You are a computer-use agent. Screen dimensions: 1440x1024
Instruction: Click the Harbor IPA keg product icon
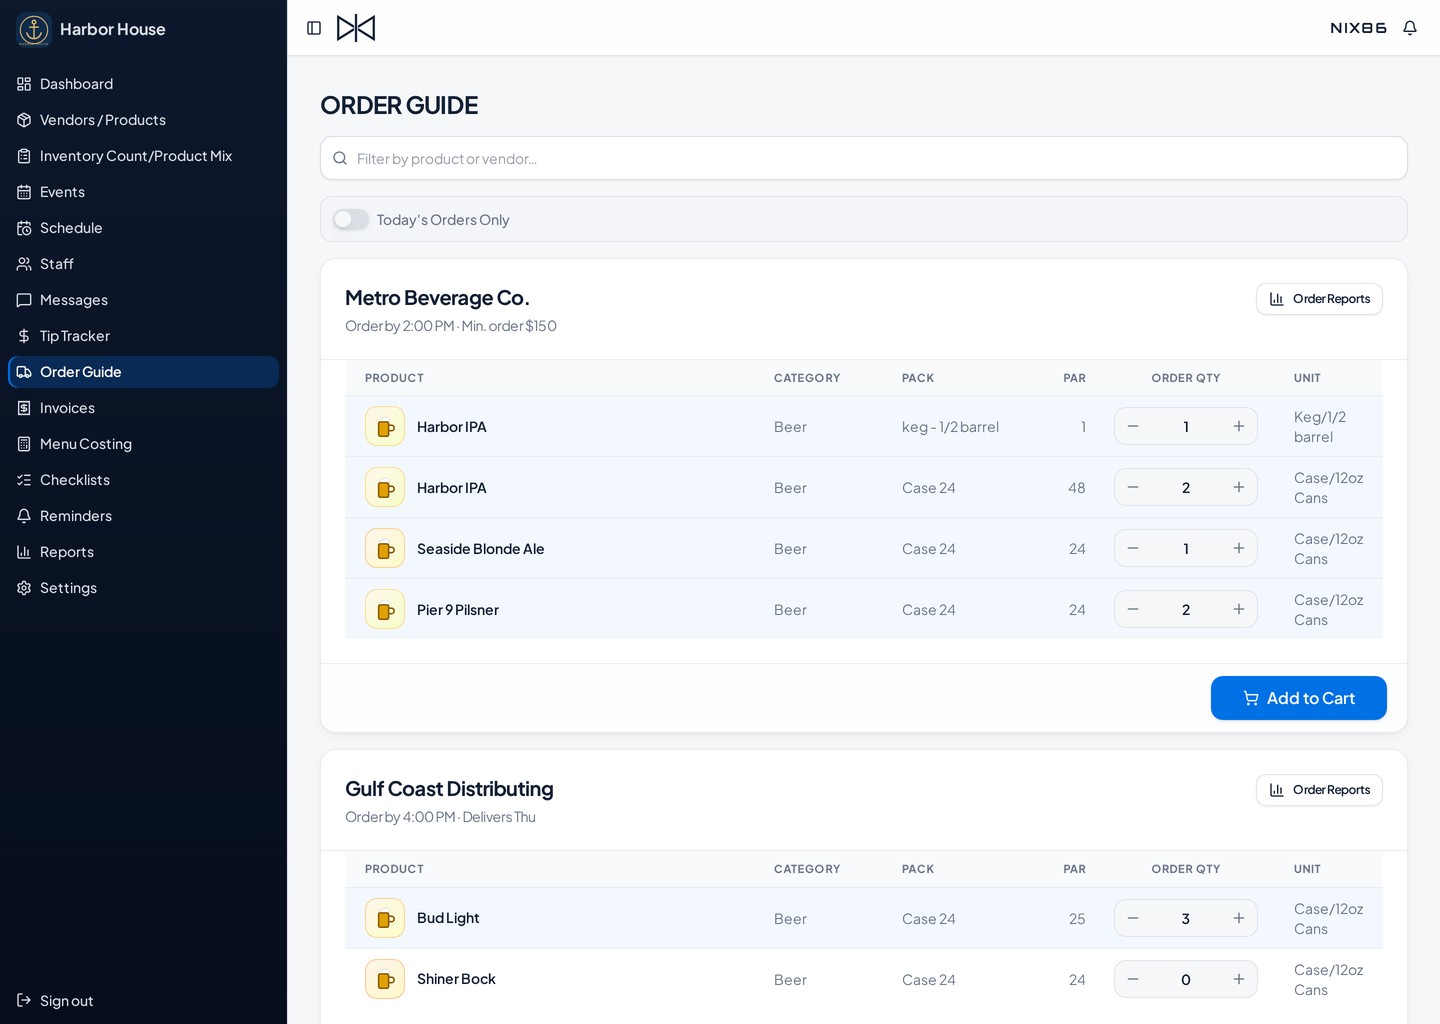click(x=385, y=426)
